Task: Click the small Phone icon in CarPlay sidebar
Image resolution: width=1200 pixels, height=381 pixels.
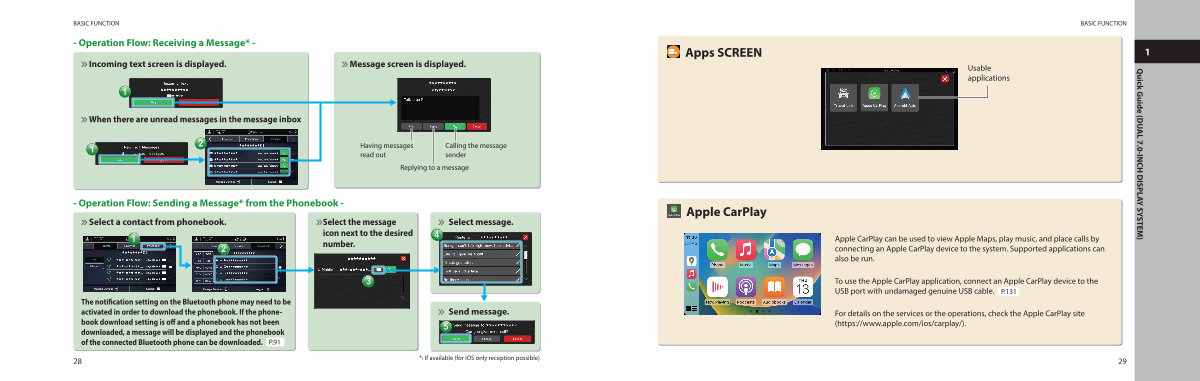Action: click(x=691, y=286)
